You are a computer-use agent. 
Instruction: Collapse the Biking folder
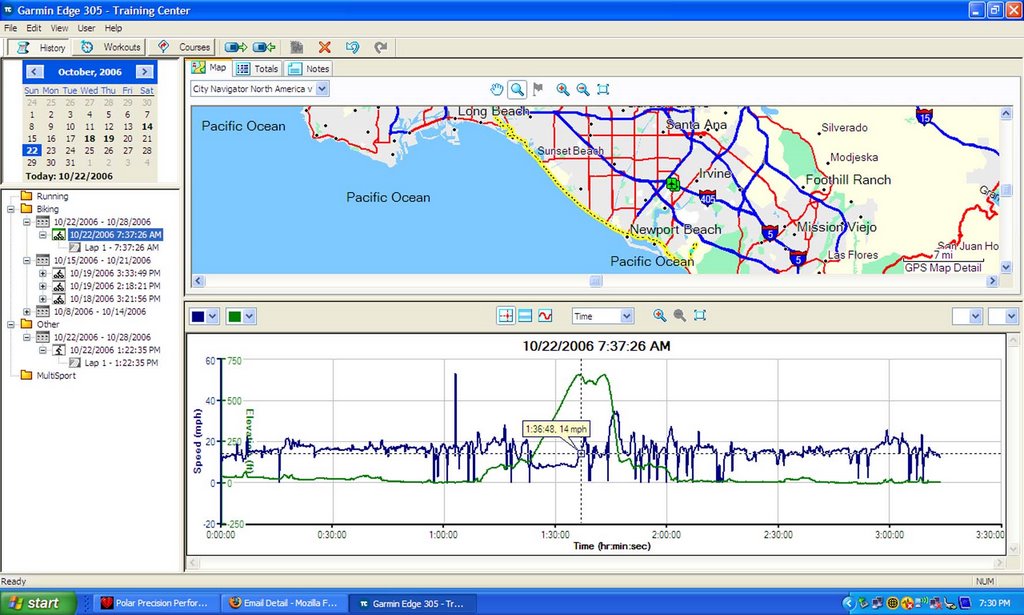(x=11, y=209)
